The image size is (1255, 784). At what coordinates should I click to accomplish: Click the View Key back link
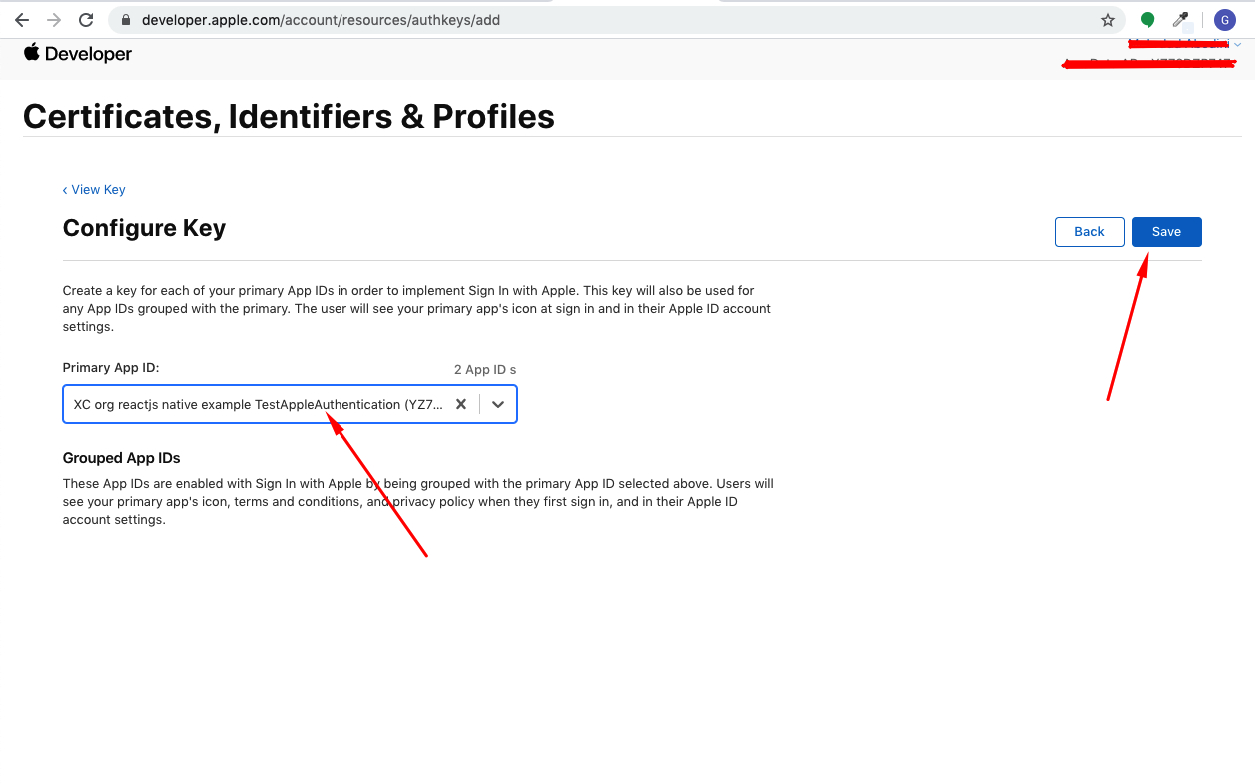click(x=94, y=190)
